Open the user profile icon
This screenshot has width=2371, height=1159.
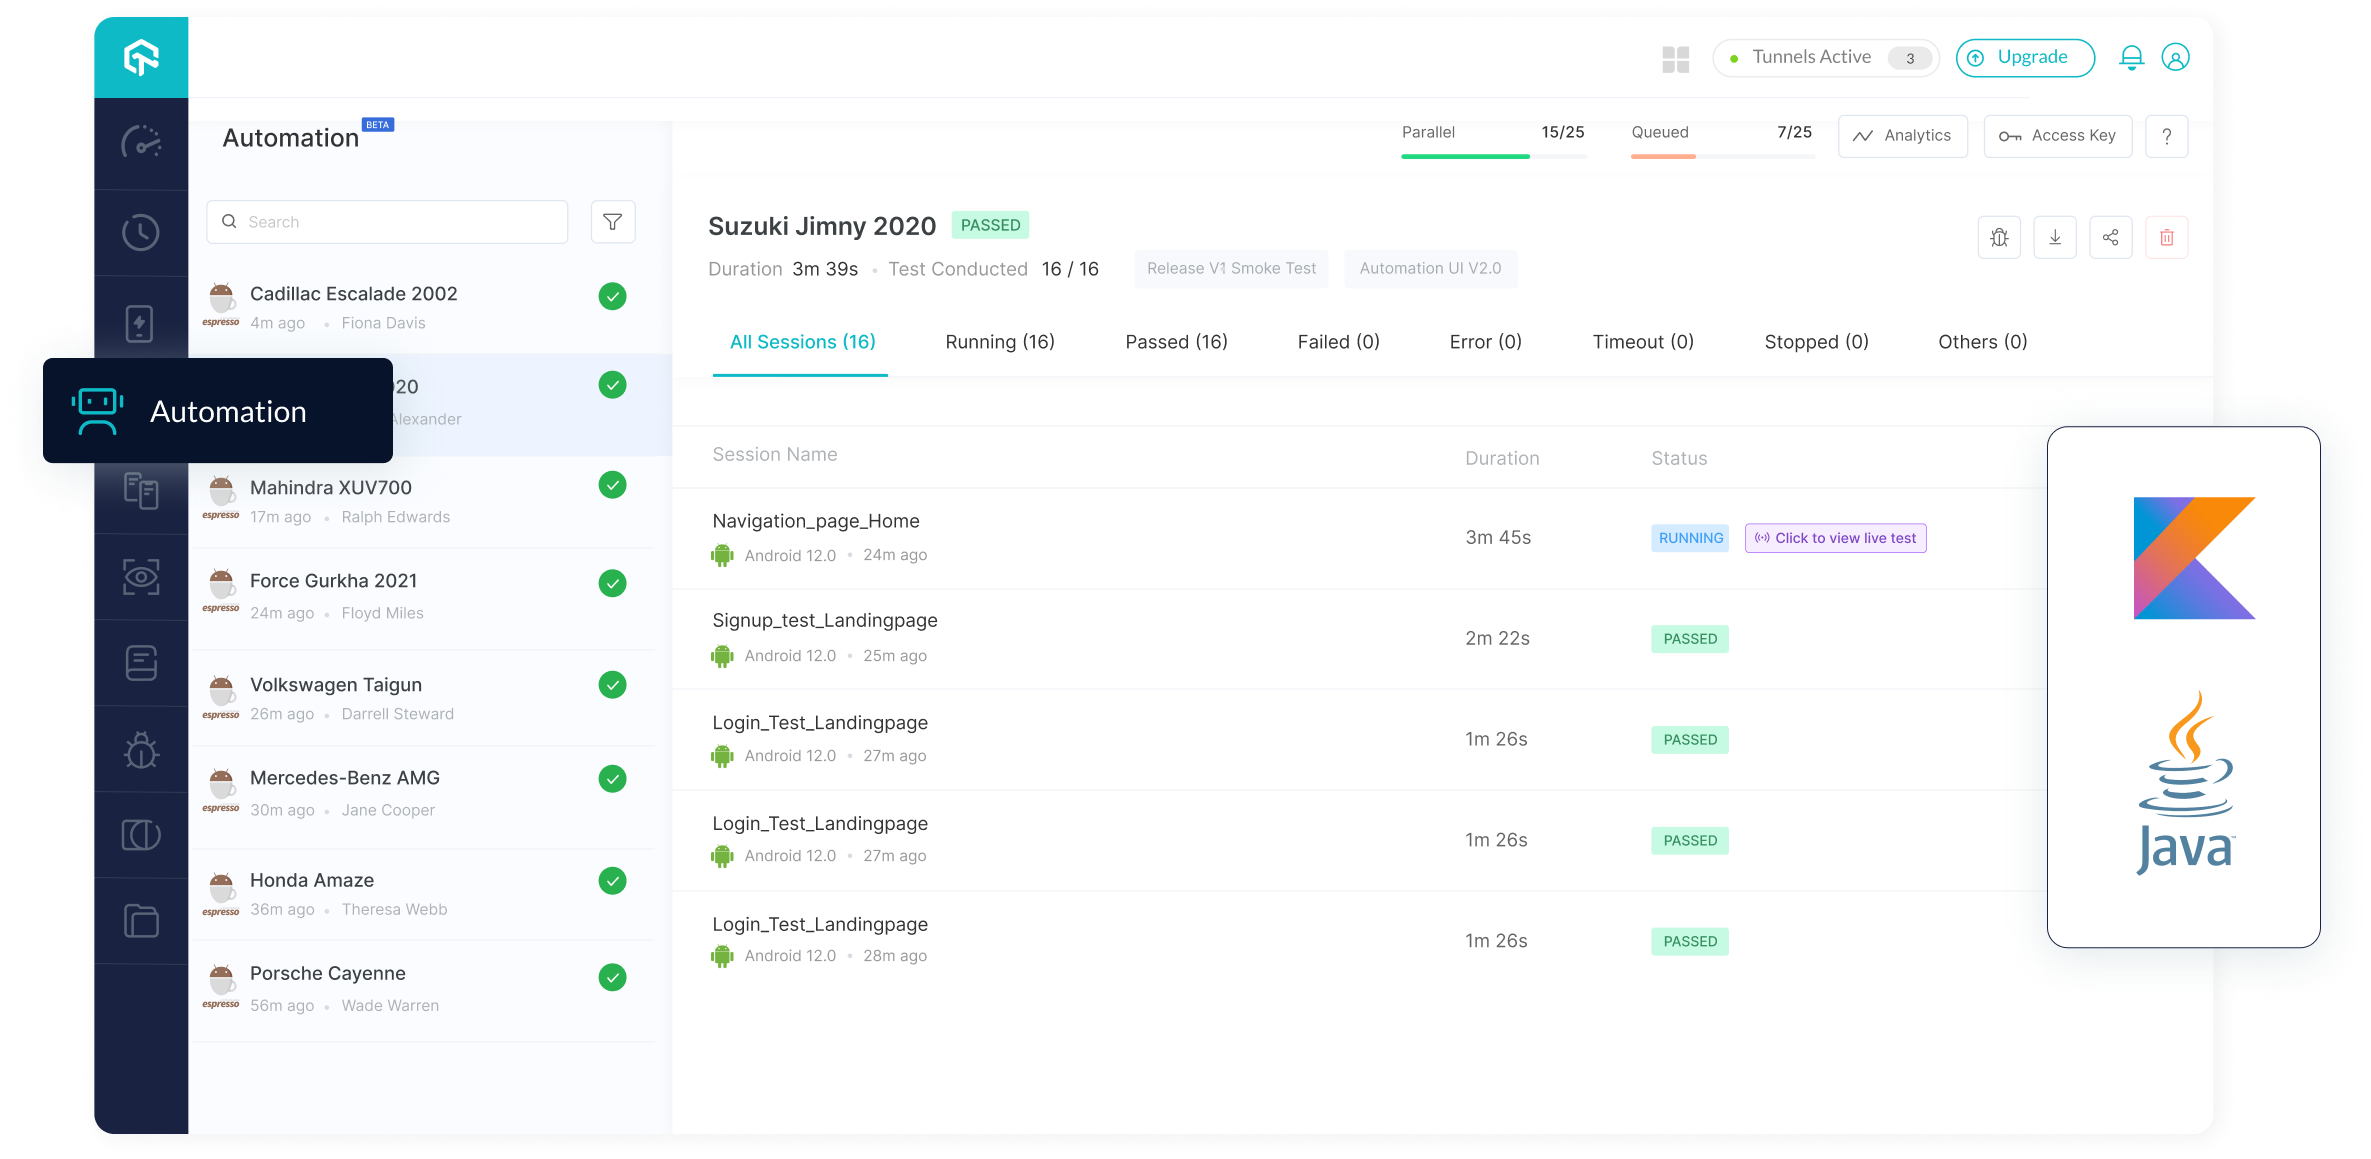click(2175, 58)
